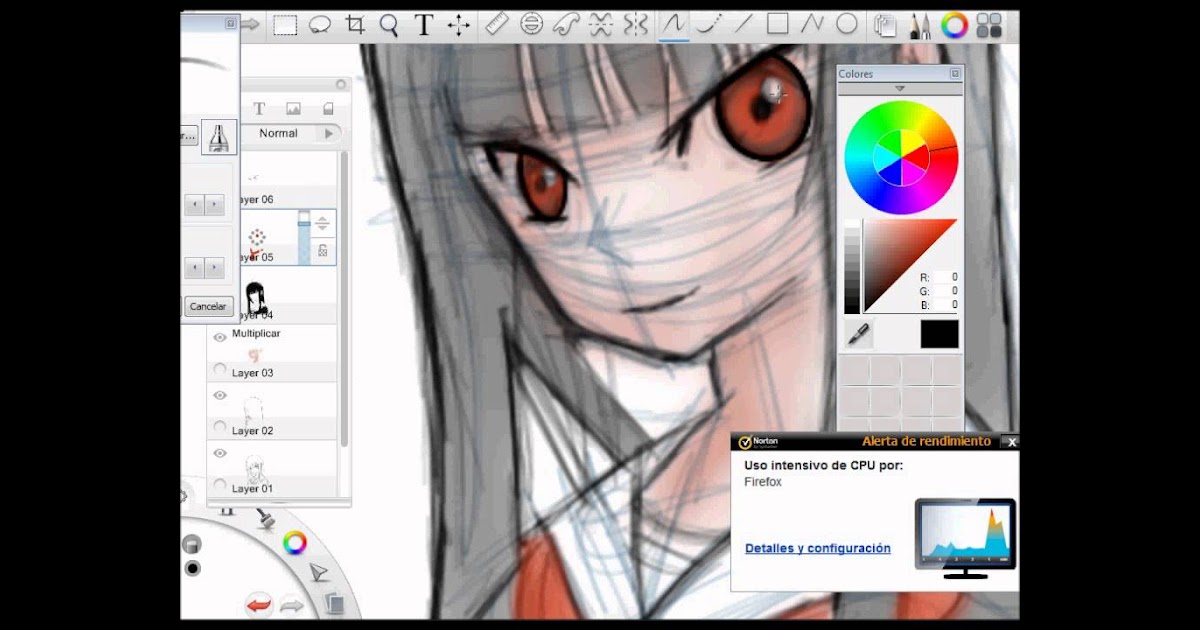Click the clear layer icon in Layers panel
1200x630 pixels.
pyautogui.click(x=328, y=108)
